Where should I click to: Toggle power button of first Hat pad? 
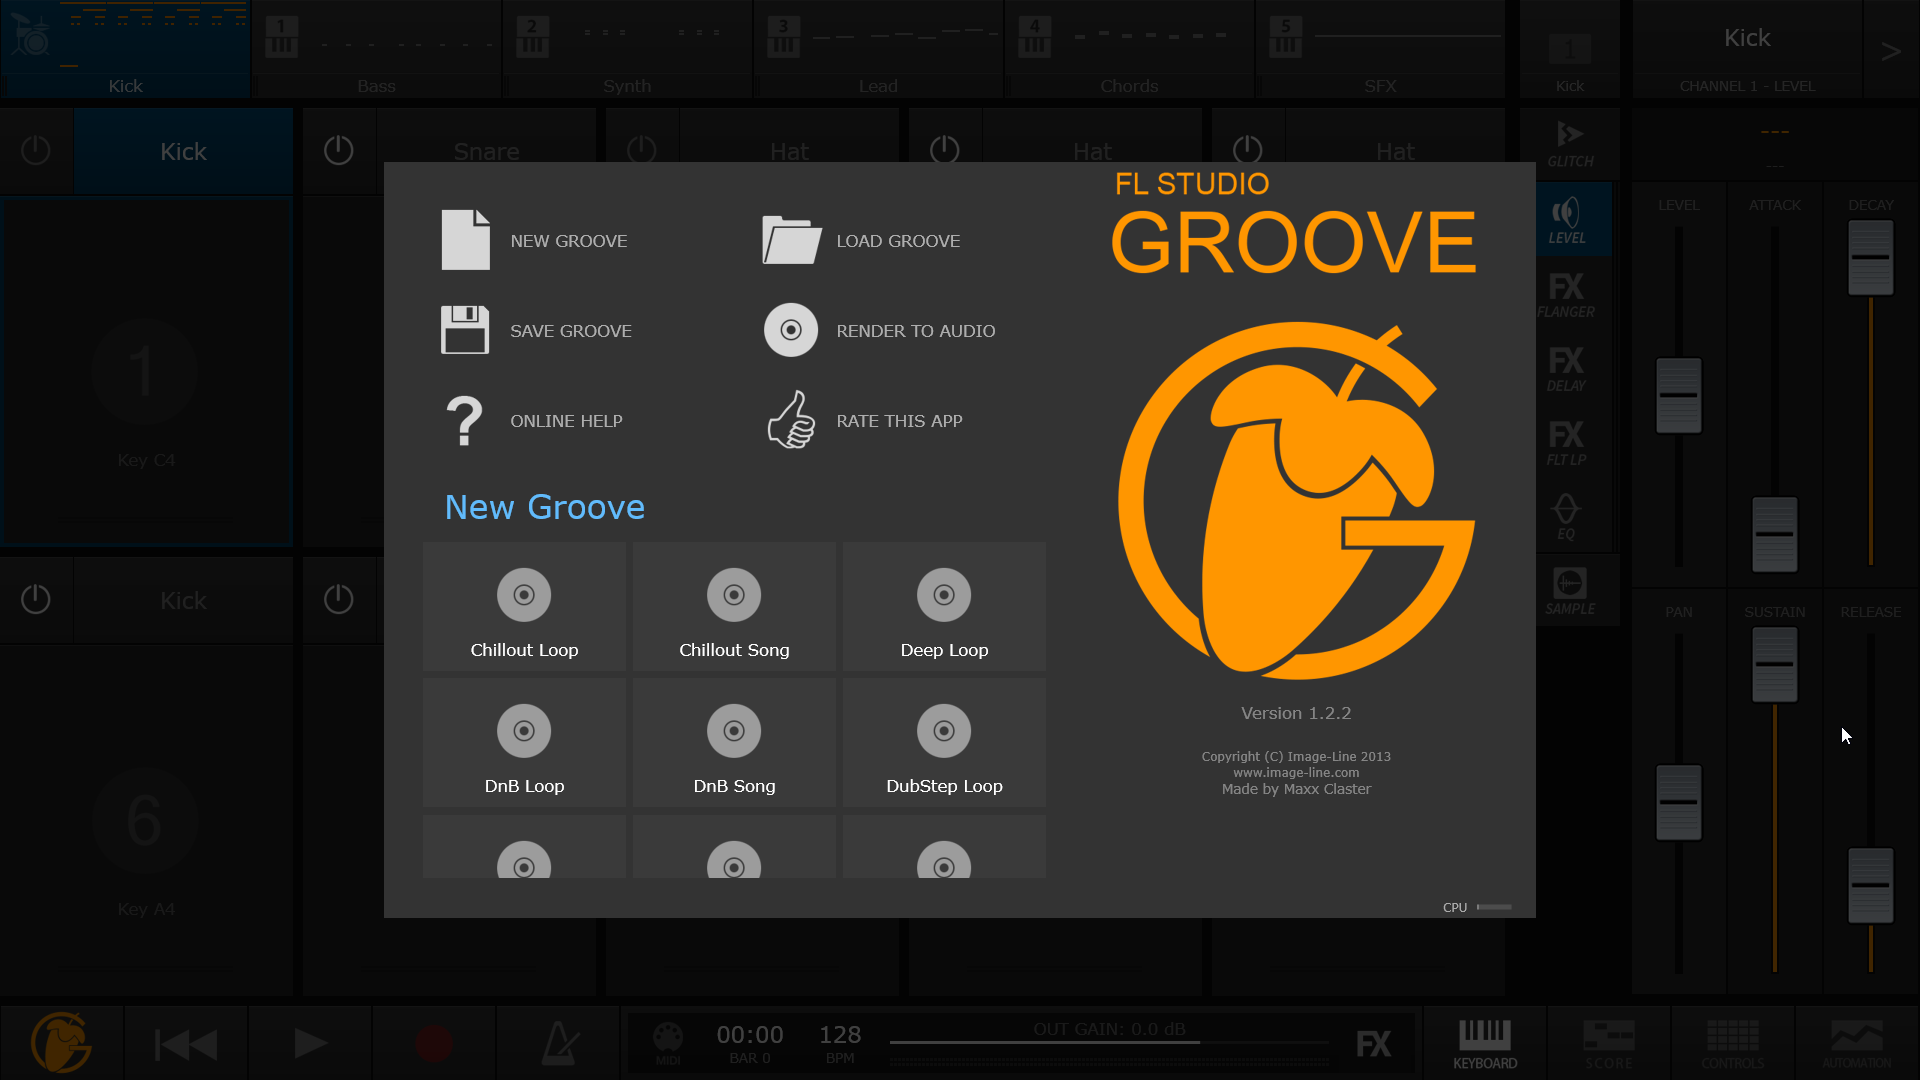coord(642,150)
